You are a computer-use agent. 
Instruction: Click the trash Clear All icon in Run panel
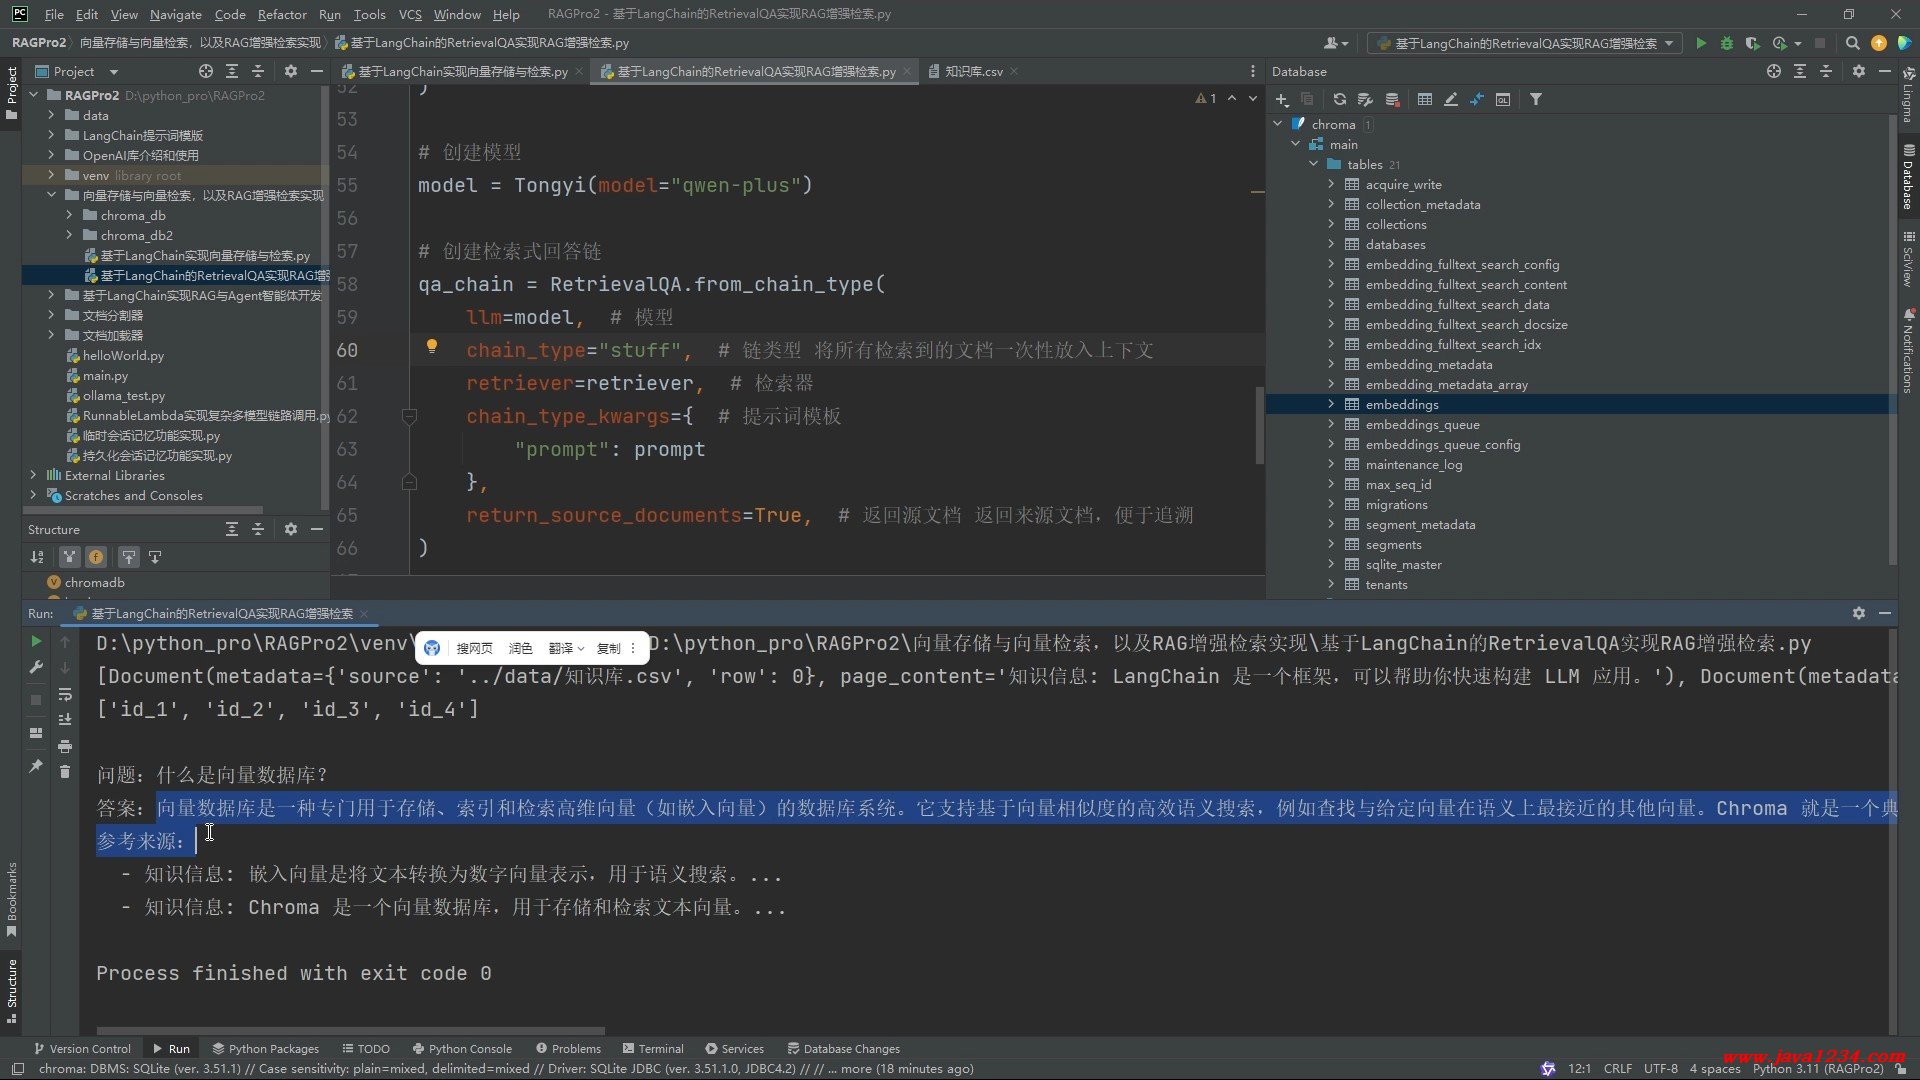(x=65, y=771)
